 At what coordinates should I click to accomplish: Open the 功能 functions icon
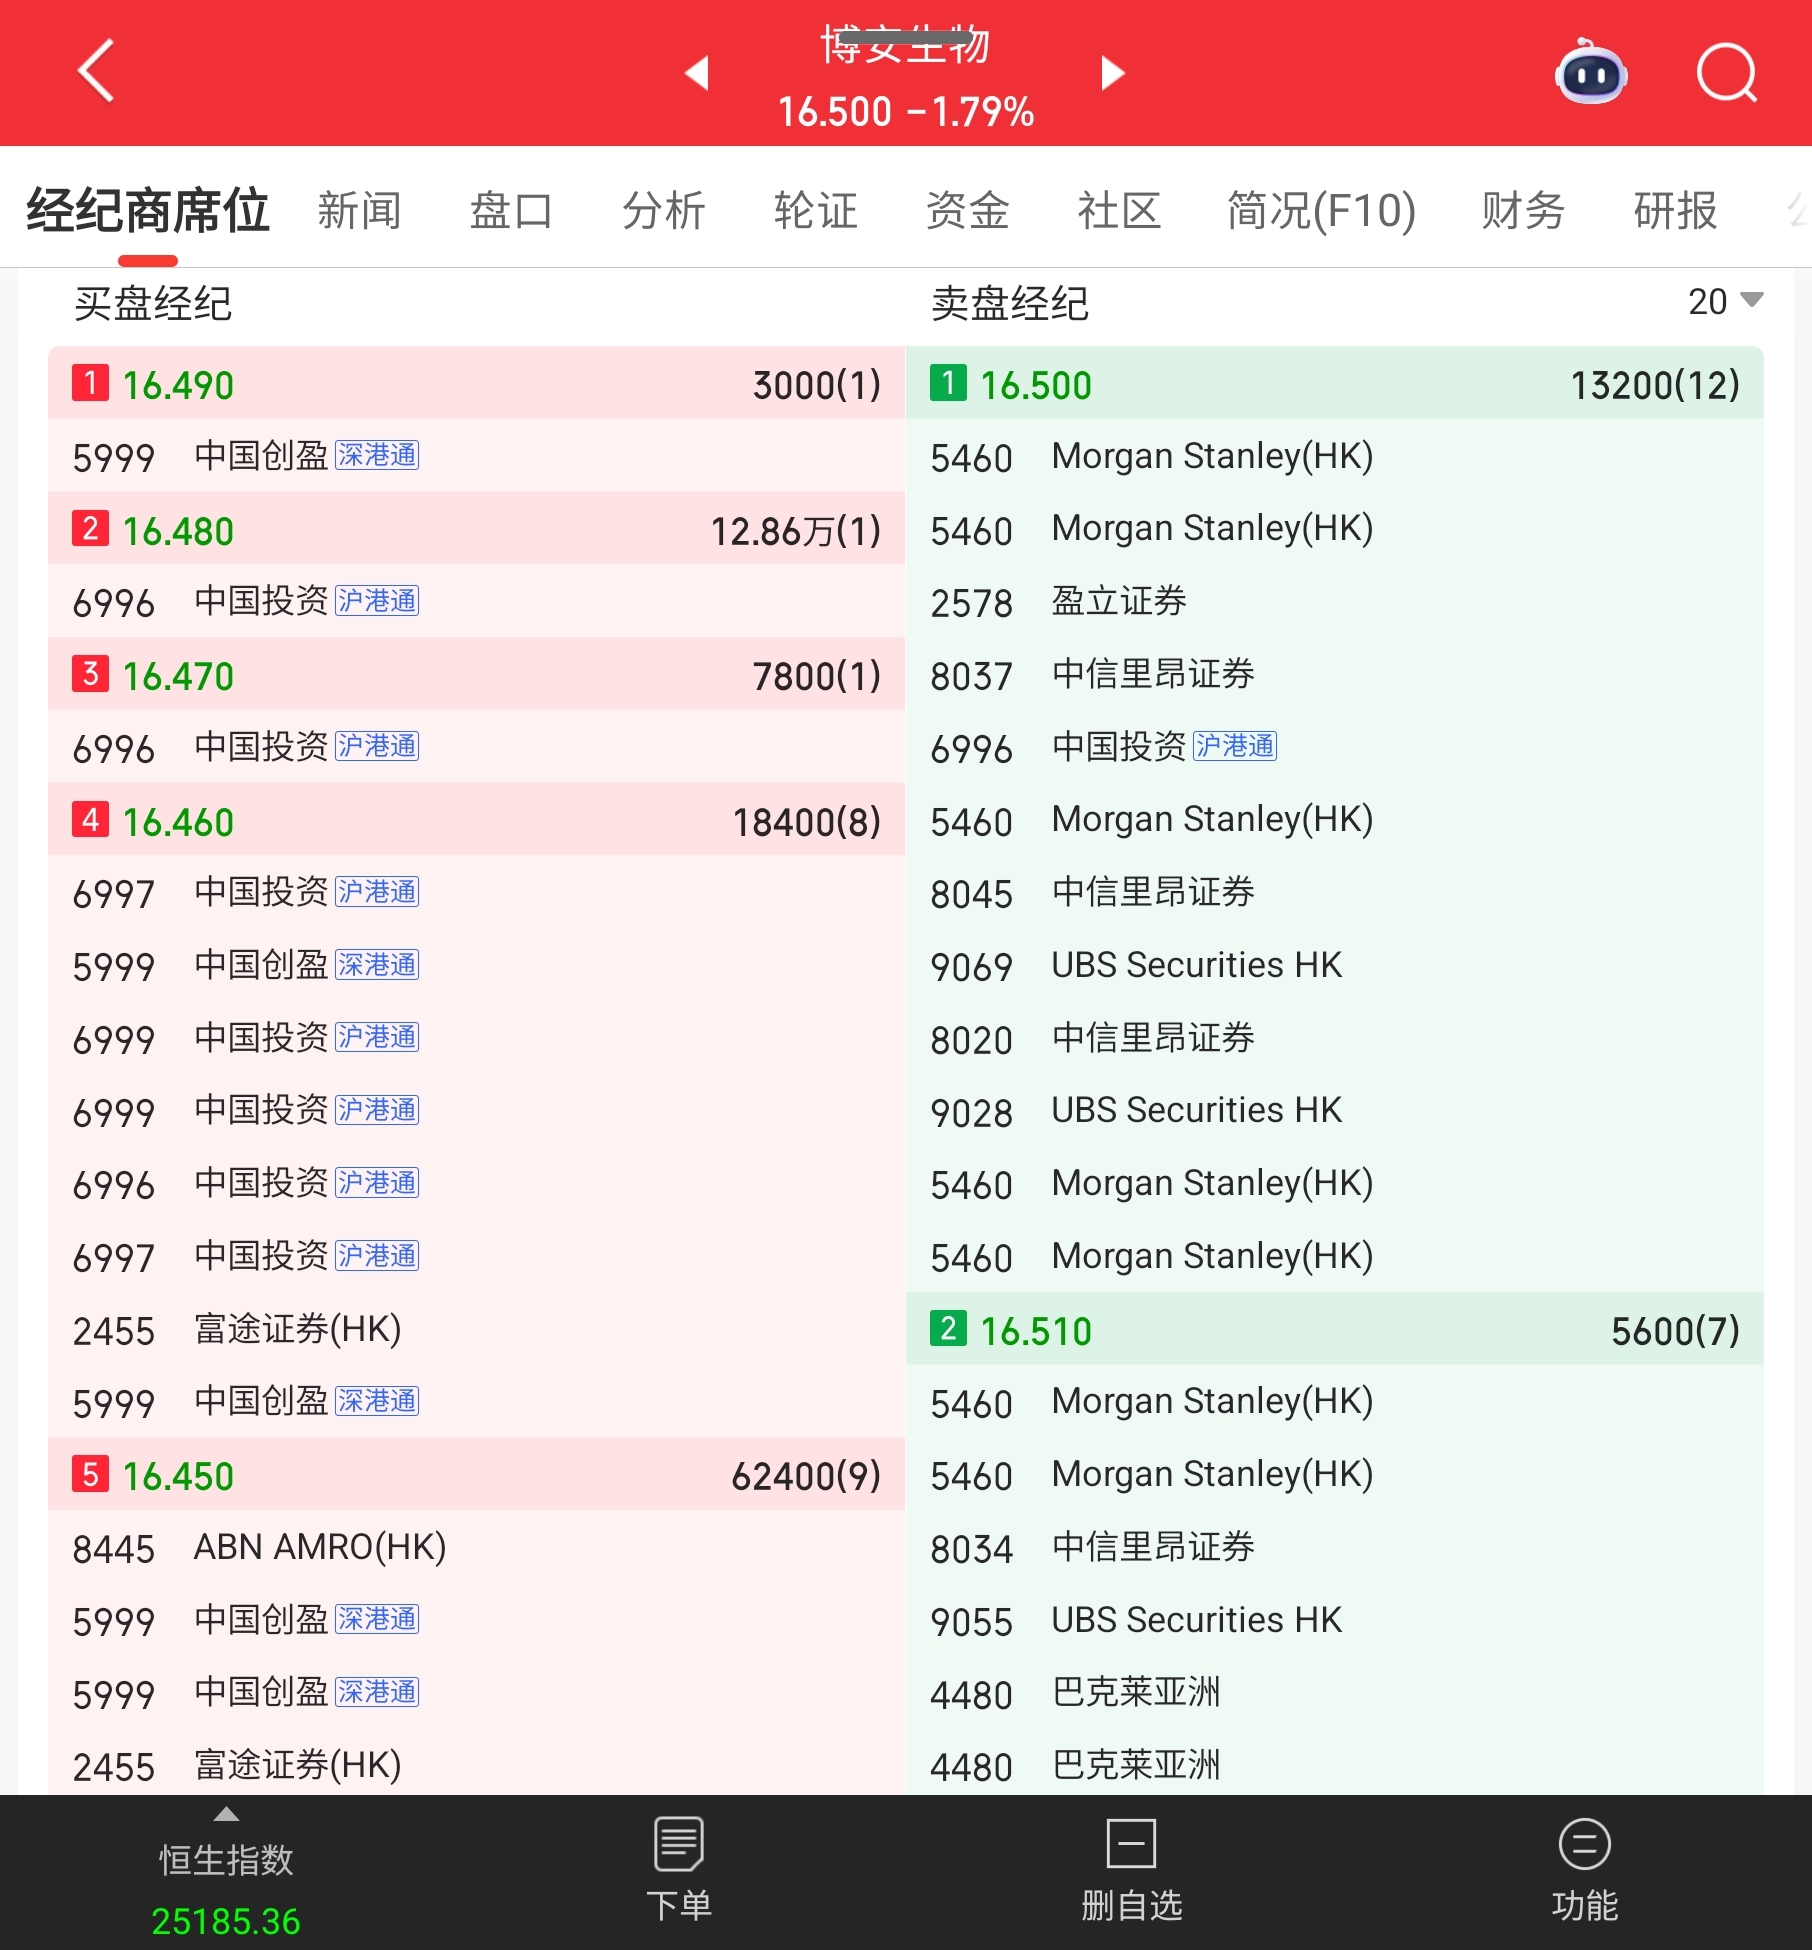pyautogui.click(x=1584, y=1844)
